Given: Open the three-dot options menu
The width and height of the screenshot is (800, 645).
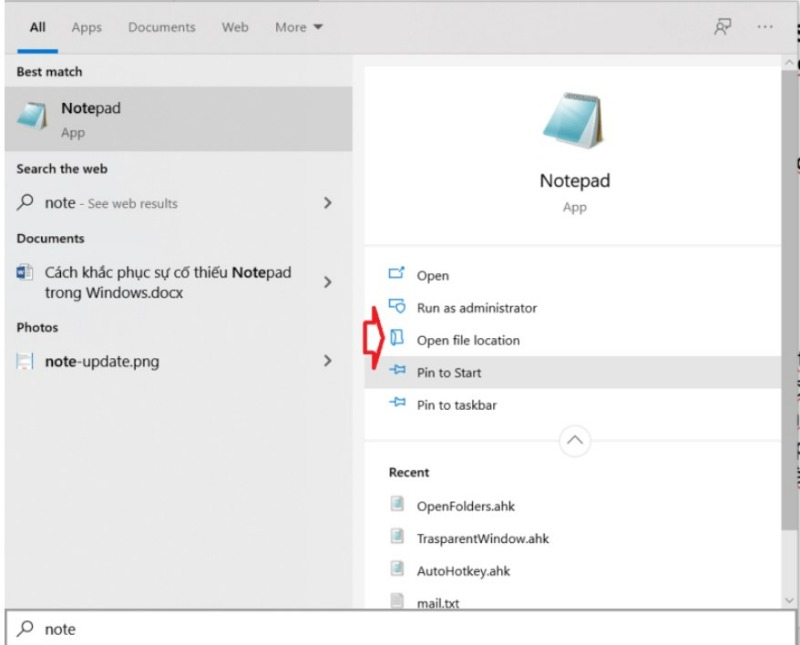Looking at the screenshot, I should (764, 27).
